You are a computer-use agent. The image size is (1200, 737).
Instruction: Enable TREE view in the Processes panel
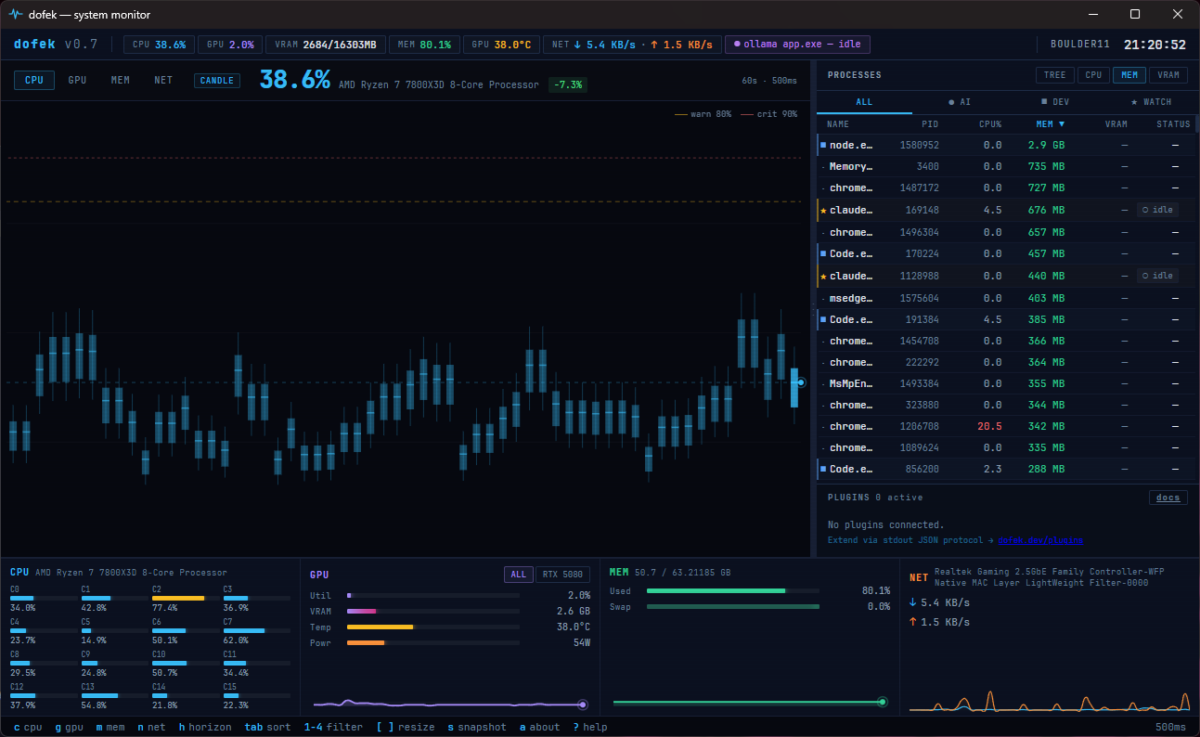coord(1054,75)
